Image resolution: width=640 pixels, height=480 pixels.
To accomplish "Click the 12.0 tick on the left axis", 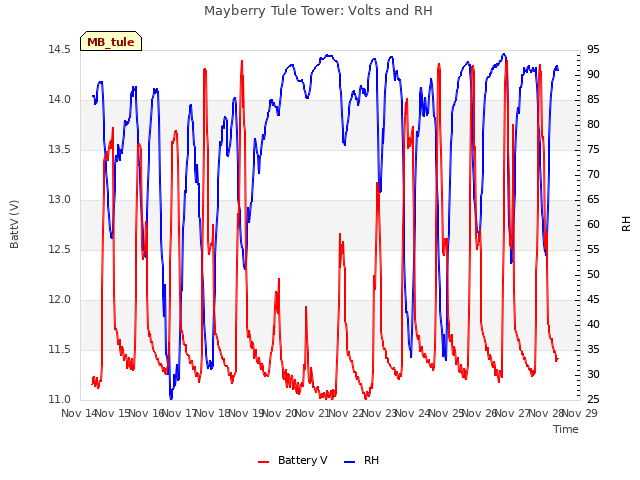I will tap(59, 300).
